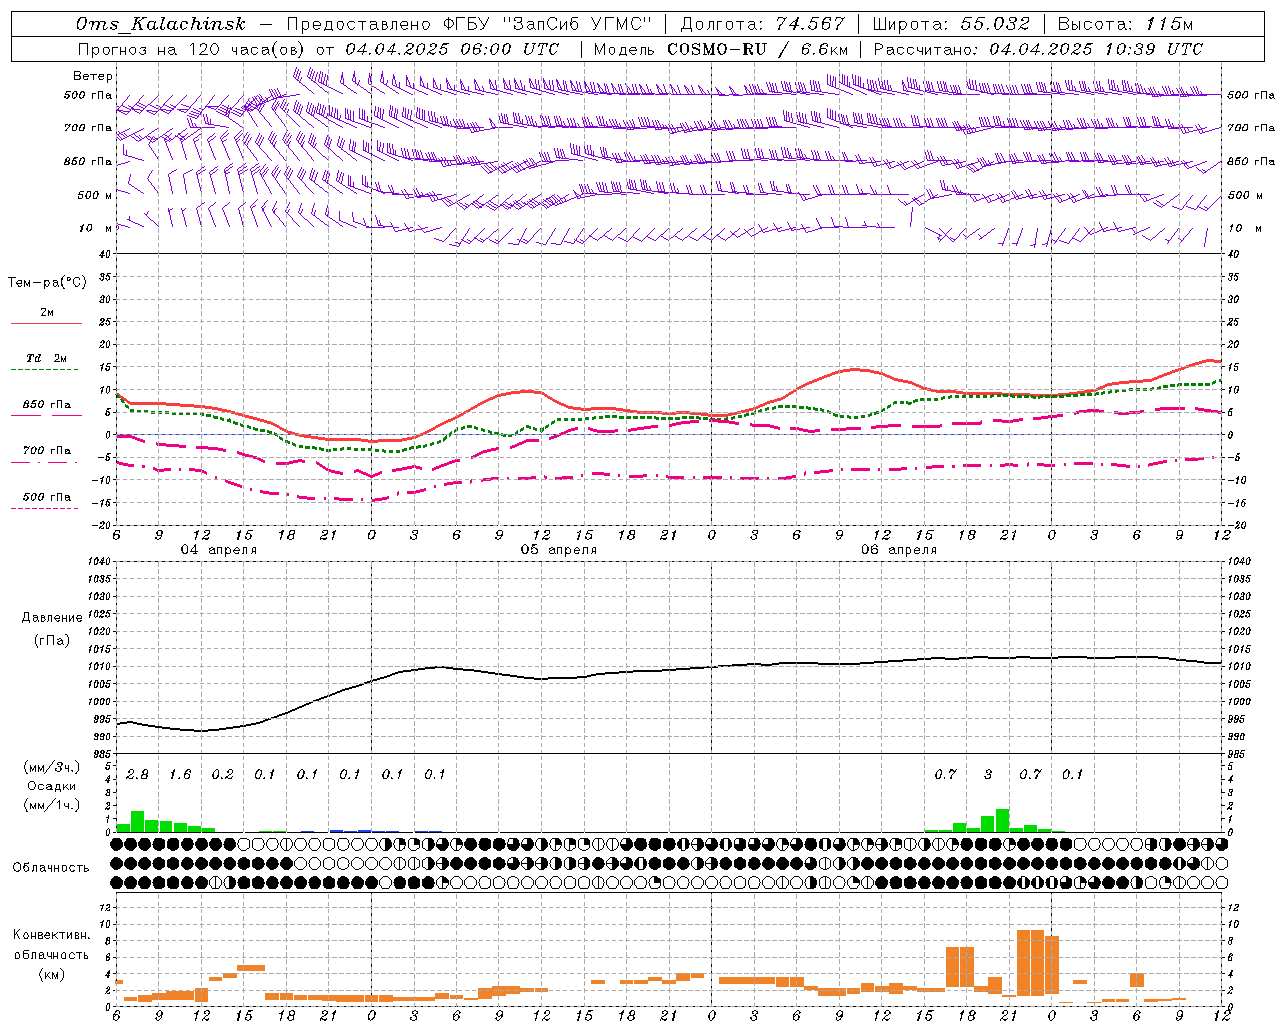This screenshot has height=1024, width=1280.
Task: Click the Давление panel label
Action: pos(52,618)
